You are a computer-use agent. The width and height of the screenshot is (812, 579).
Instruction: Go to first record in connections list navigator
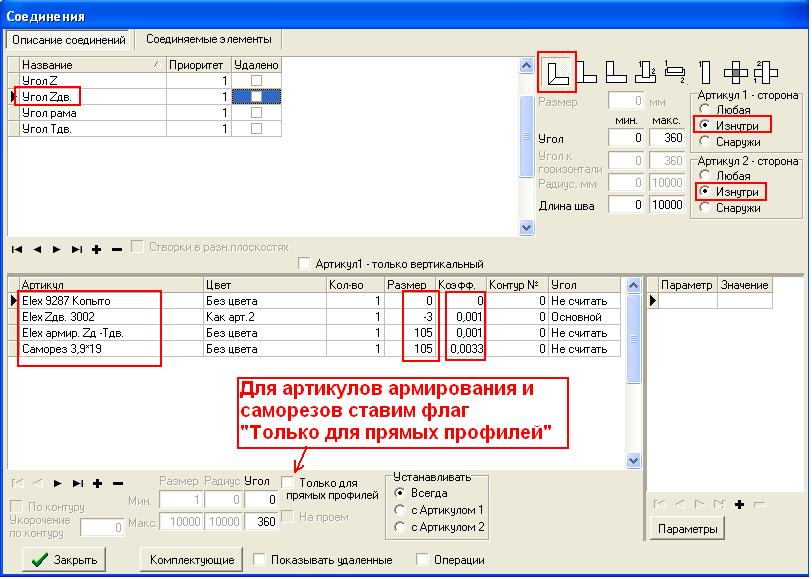17,250
